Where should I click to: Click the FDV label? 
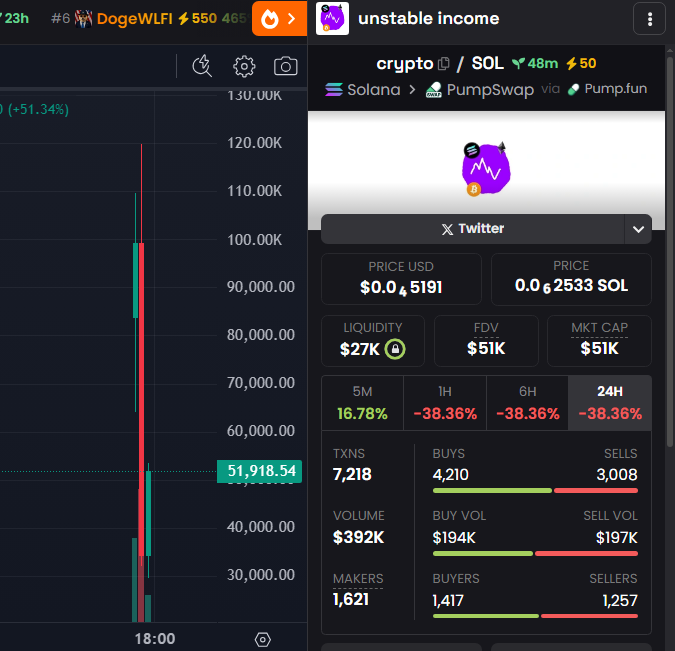pos(486,328)
